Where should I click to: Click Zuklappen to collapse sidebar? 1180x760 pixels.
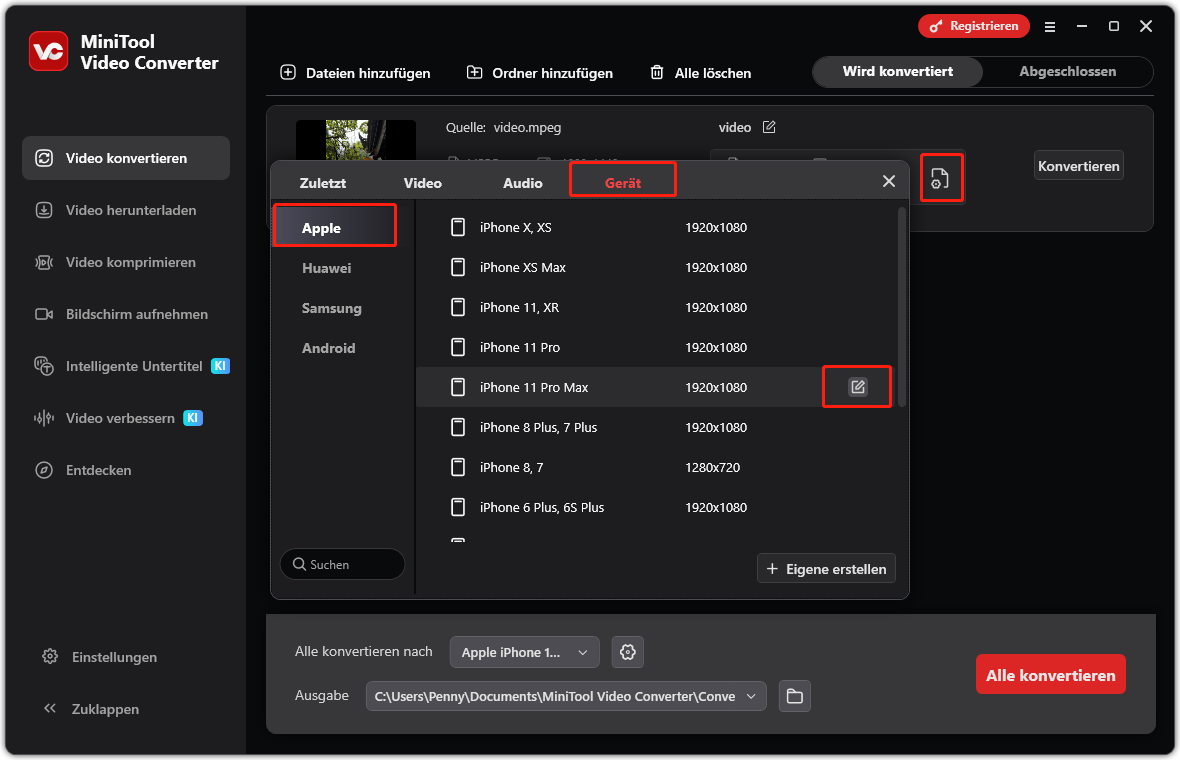click(91, 709)
